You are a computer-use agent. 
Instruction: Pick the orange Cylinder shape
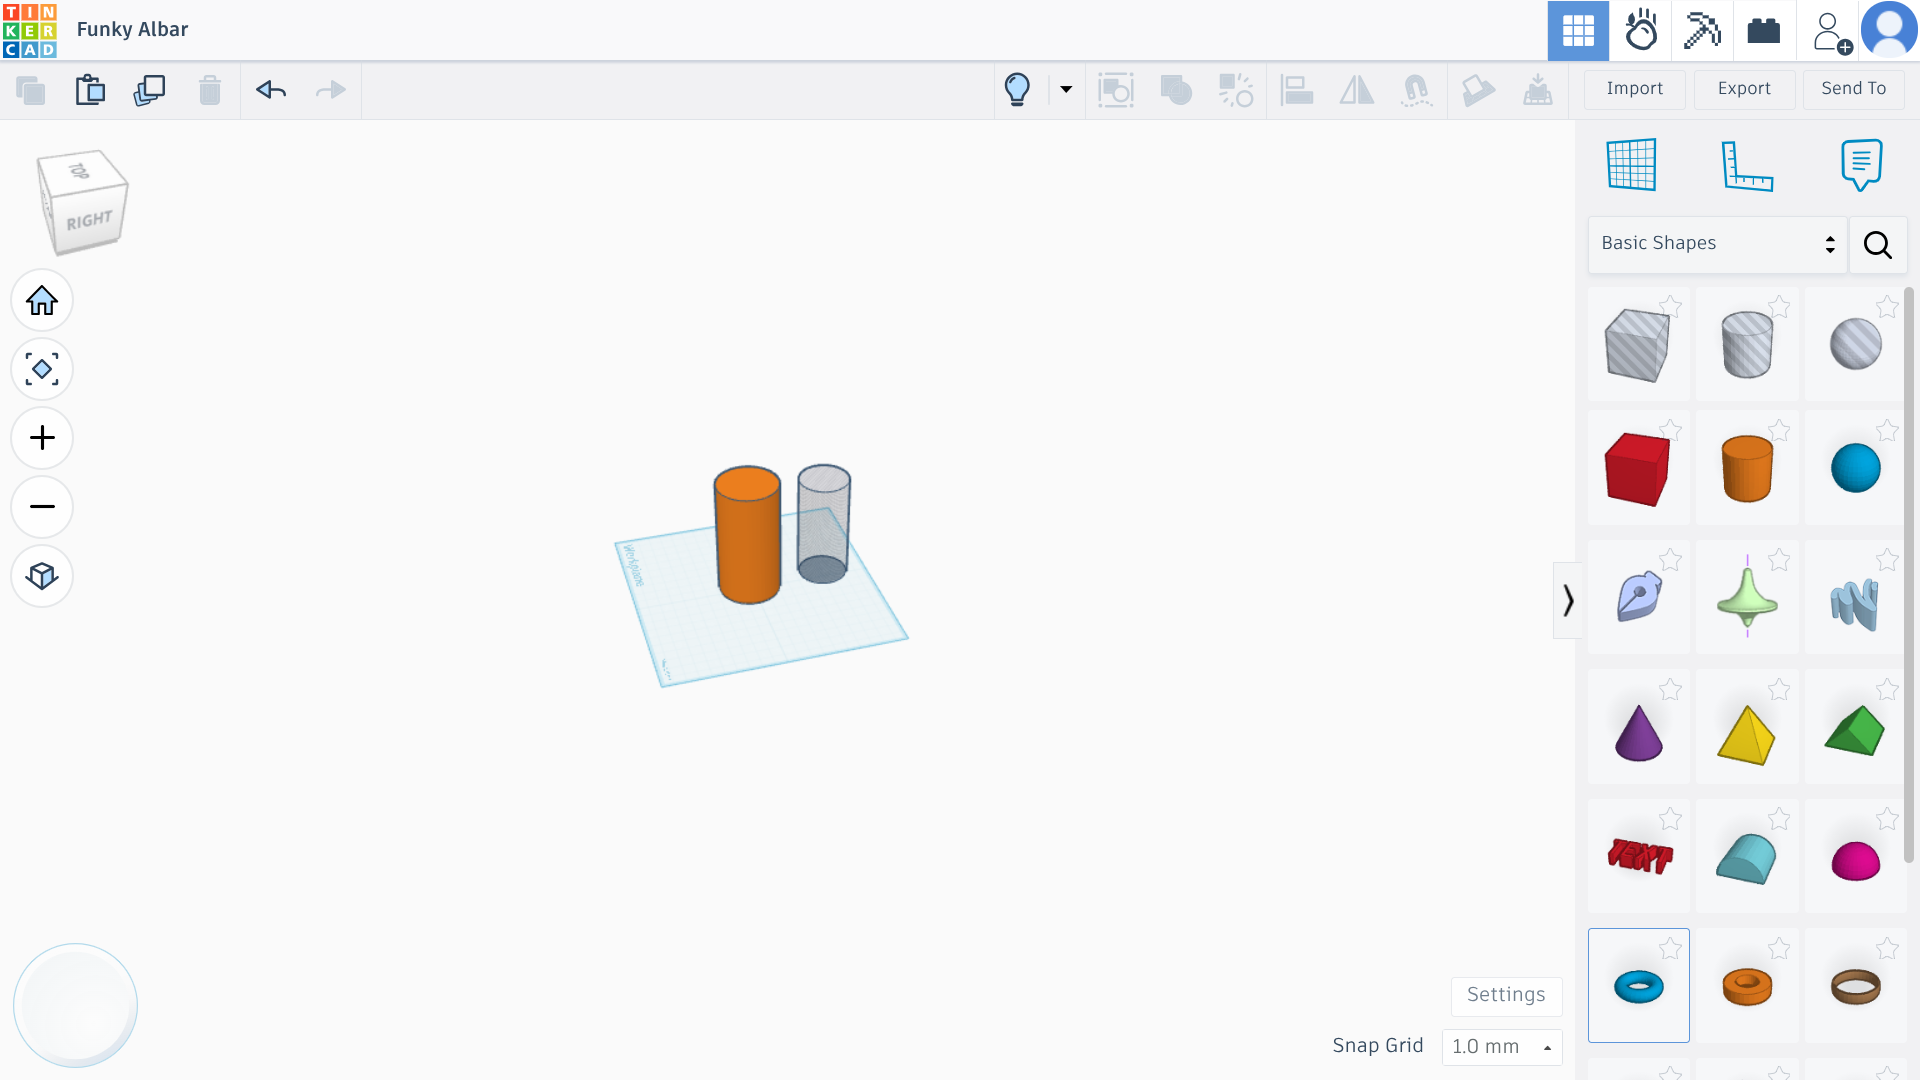[1747, 469]
